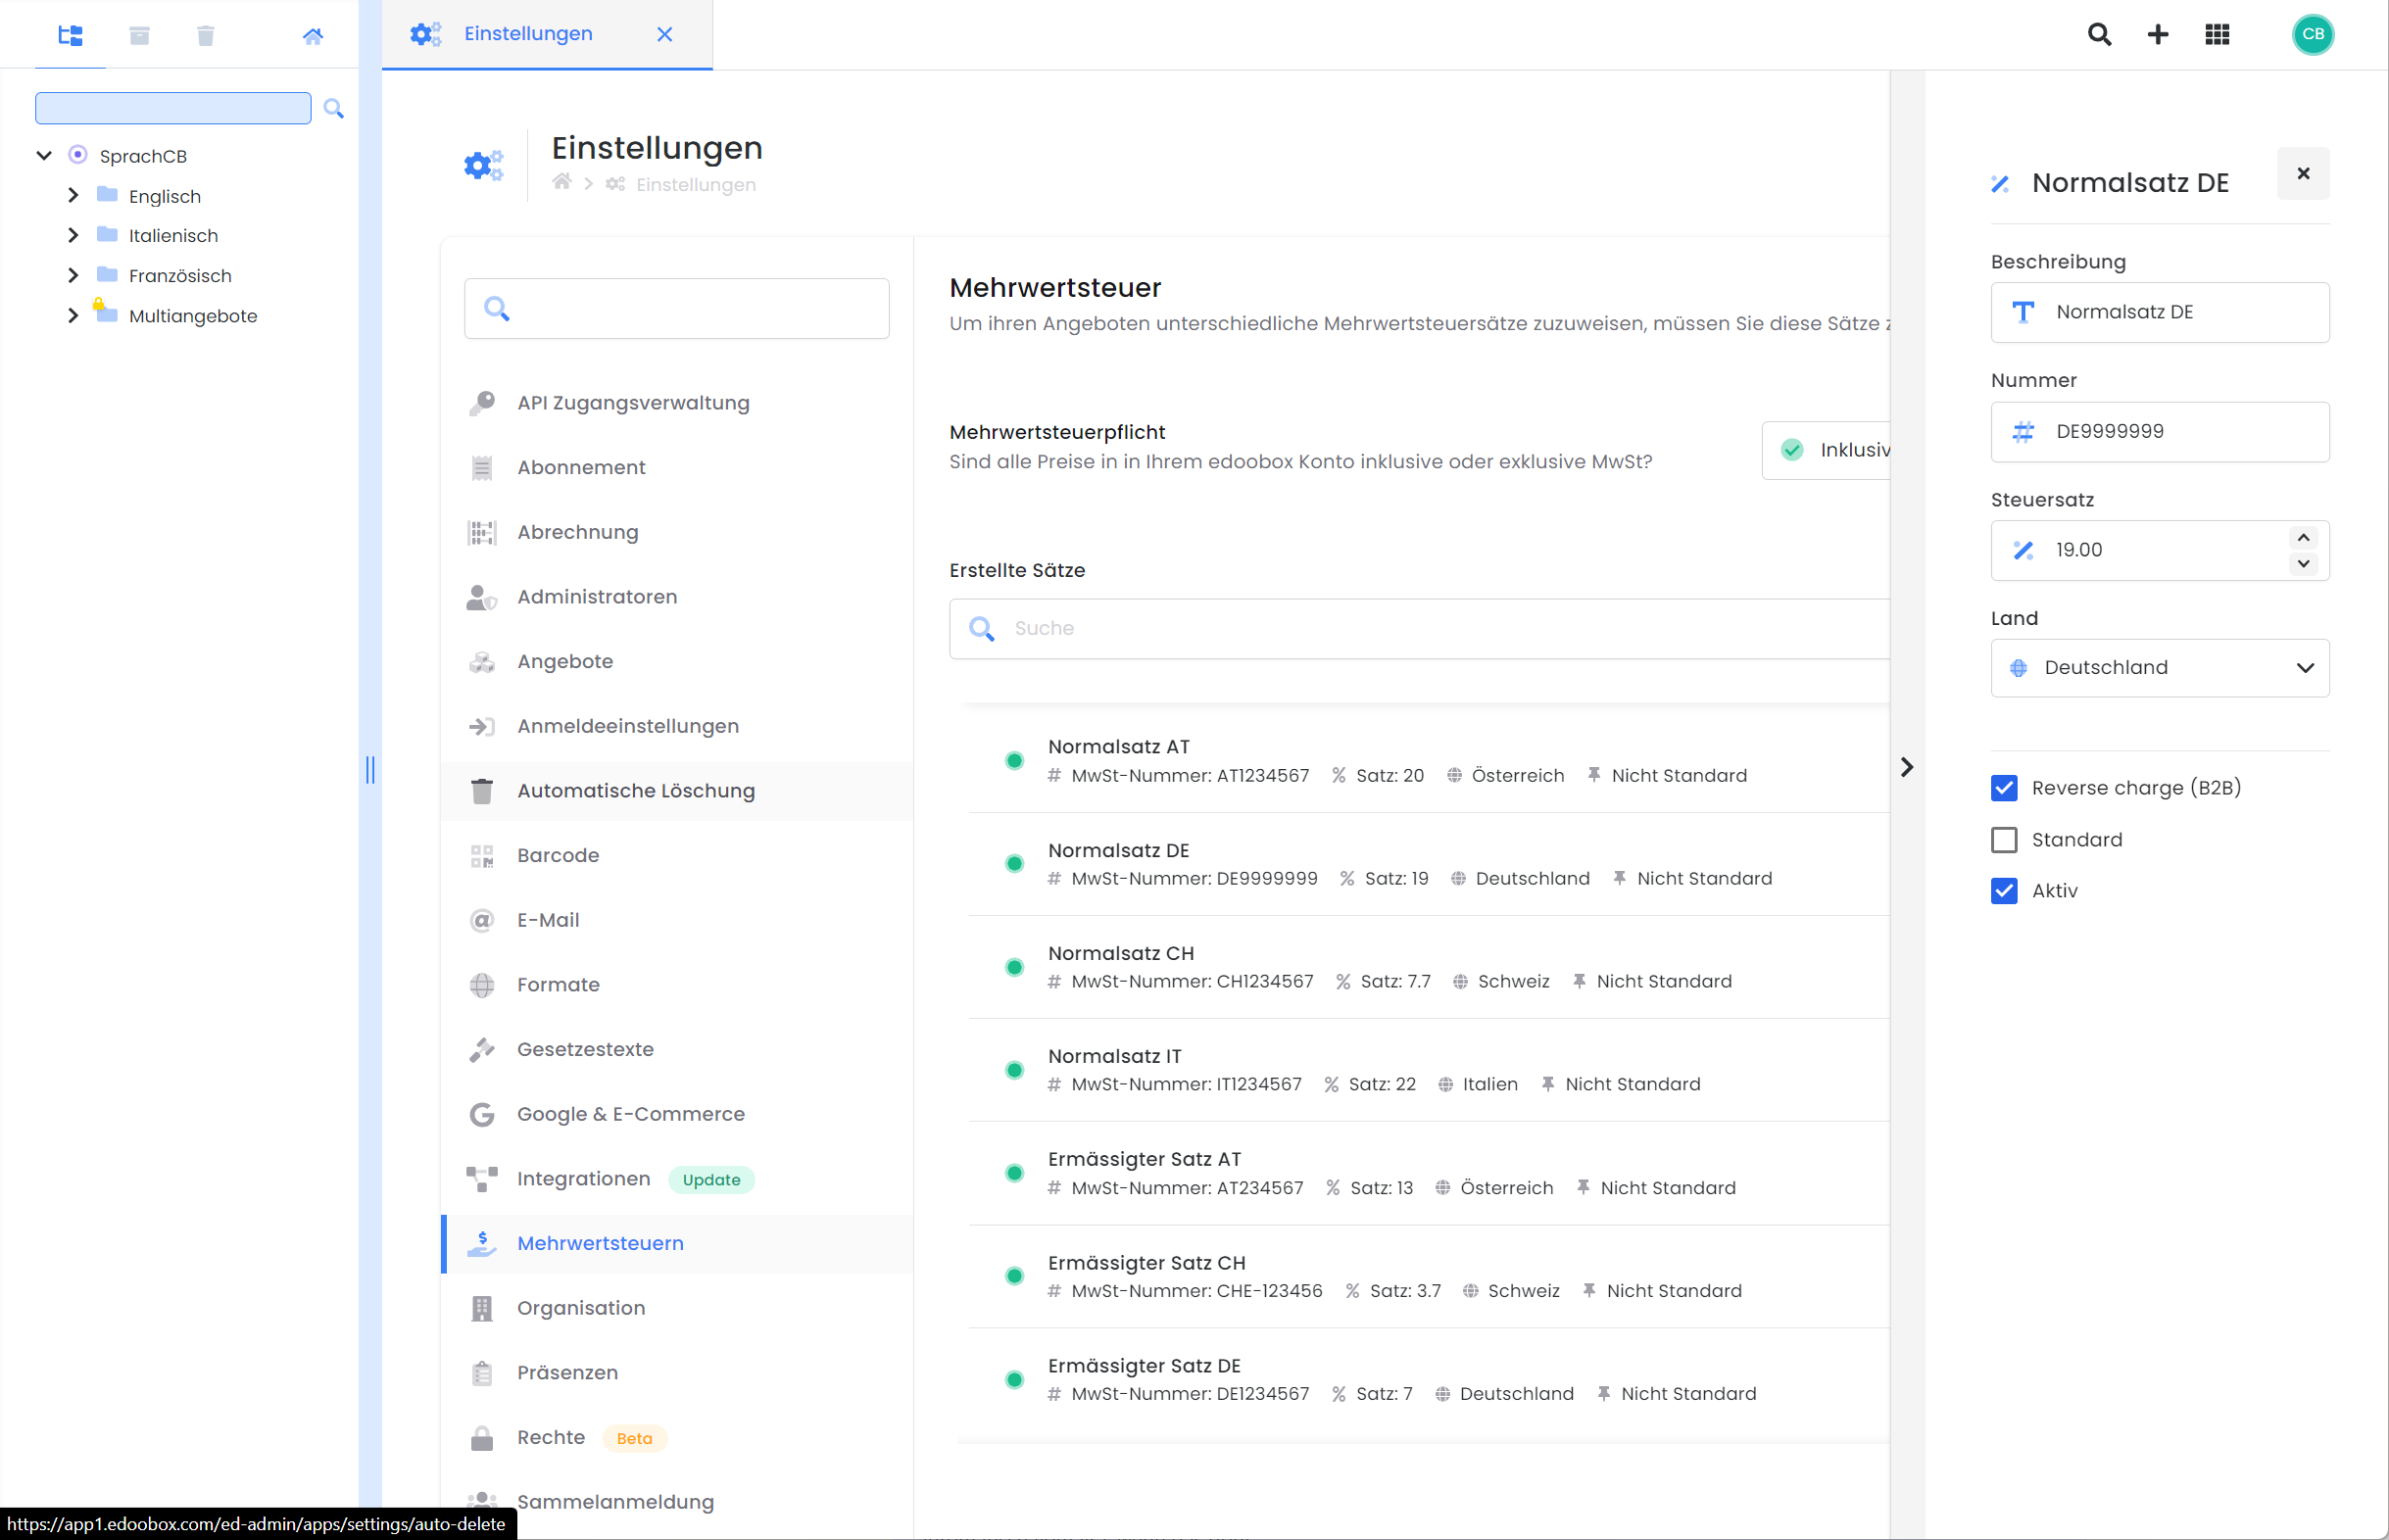Open the archive icon in left panel
Image resolution: width=2389 pixels, height=1540 pixels.
point(139,36)
